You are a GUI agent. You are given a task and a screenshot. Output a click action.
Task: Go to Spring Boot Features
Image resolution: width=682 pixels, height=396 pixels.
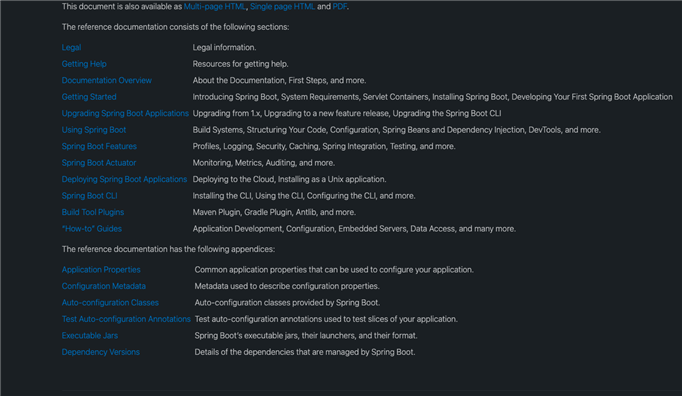[x=99, y=147]
